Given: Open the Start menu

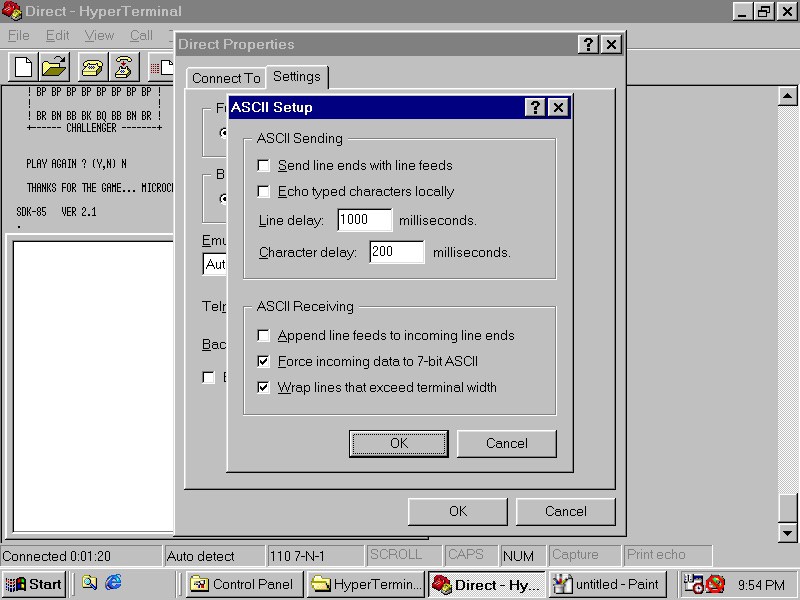Looking at the screenshot, I should [34, 584].
